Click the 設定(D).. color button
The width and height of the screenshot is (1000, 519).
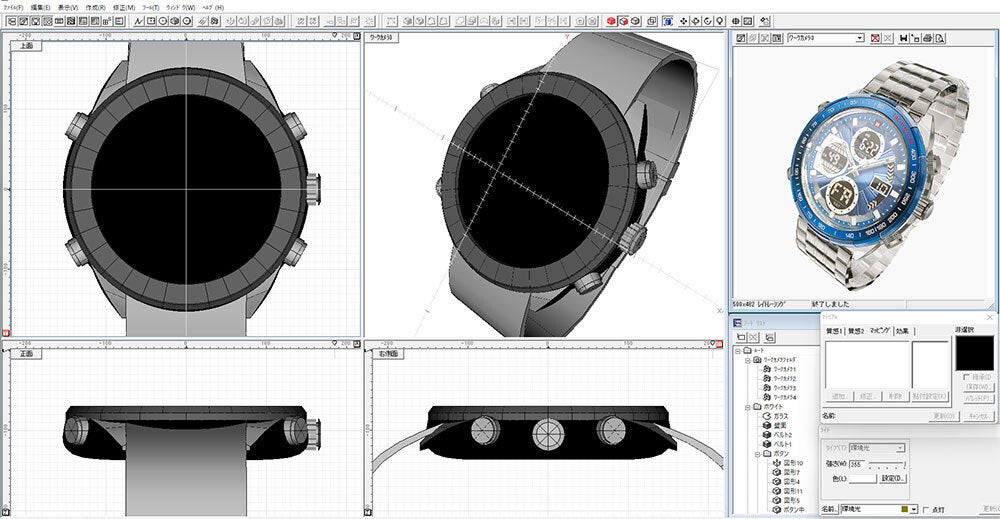click(x=894, y=479)
